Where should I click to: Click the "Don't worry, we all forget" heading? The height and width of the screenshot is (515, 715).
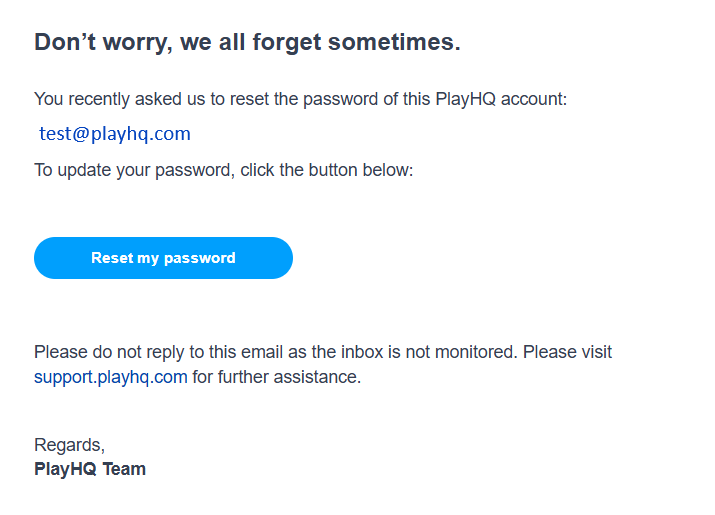(x=247, y=42)
